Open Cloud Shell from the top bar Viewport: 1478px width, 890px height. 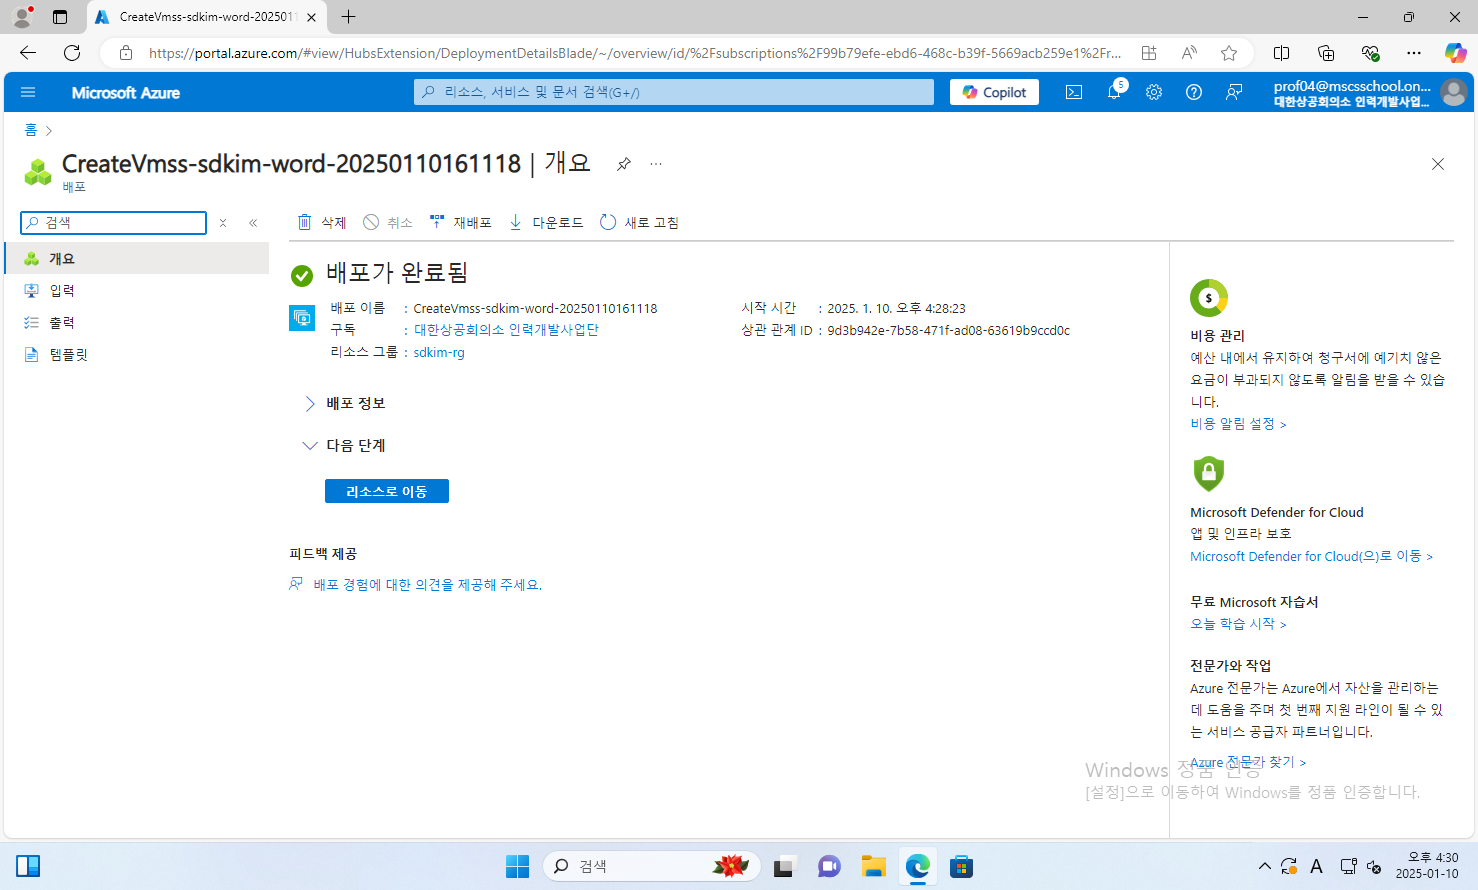pyautogui.click(x=1074, y=92)
